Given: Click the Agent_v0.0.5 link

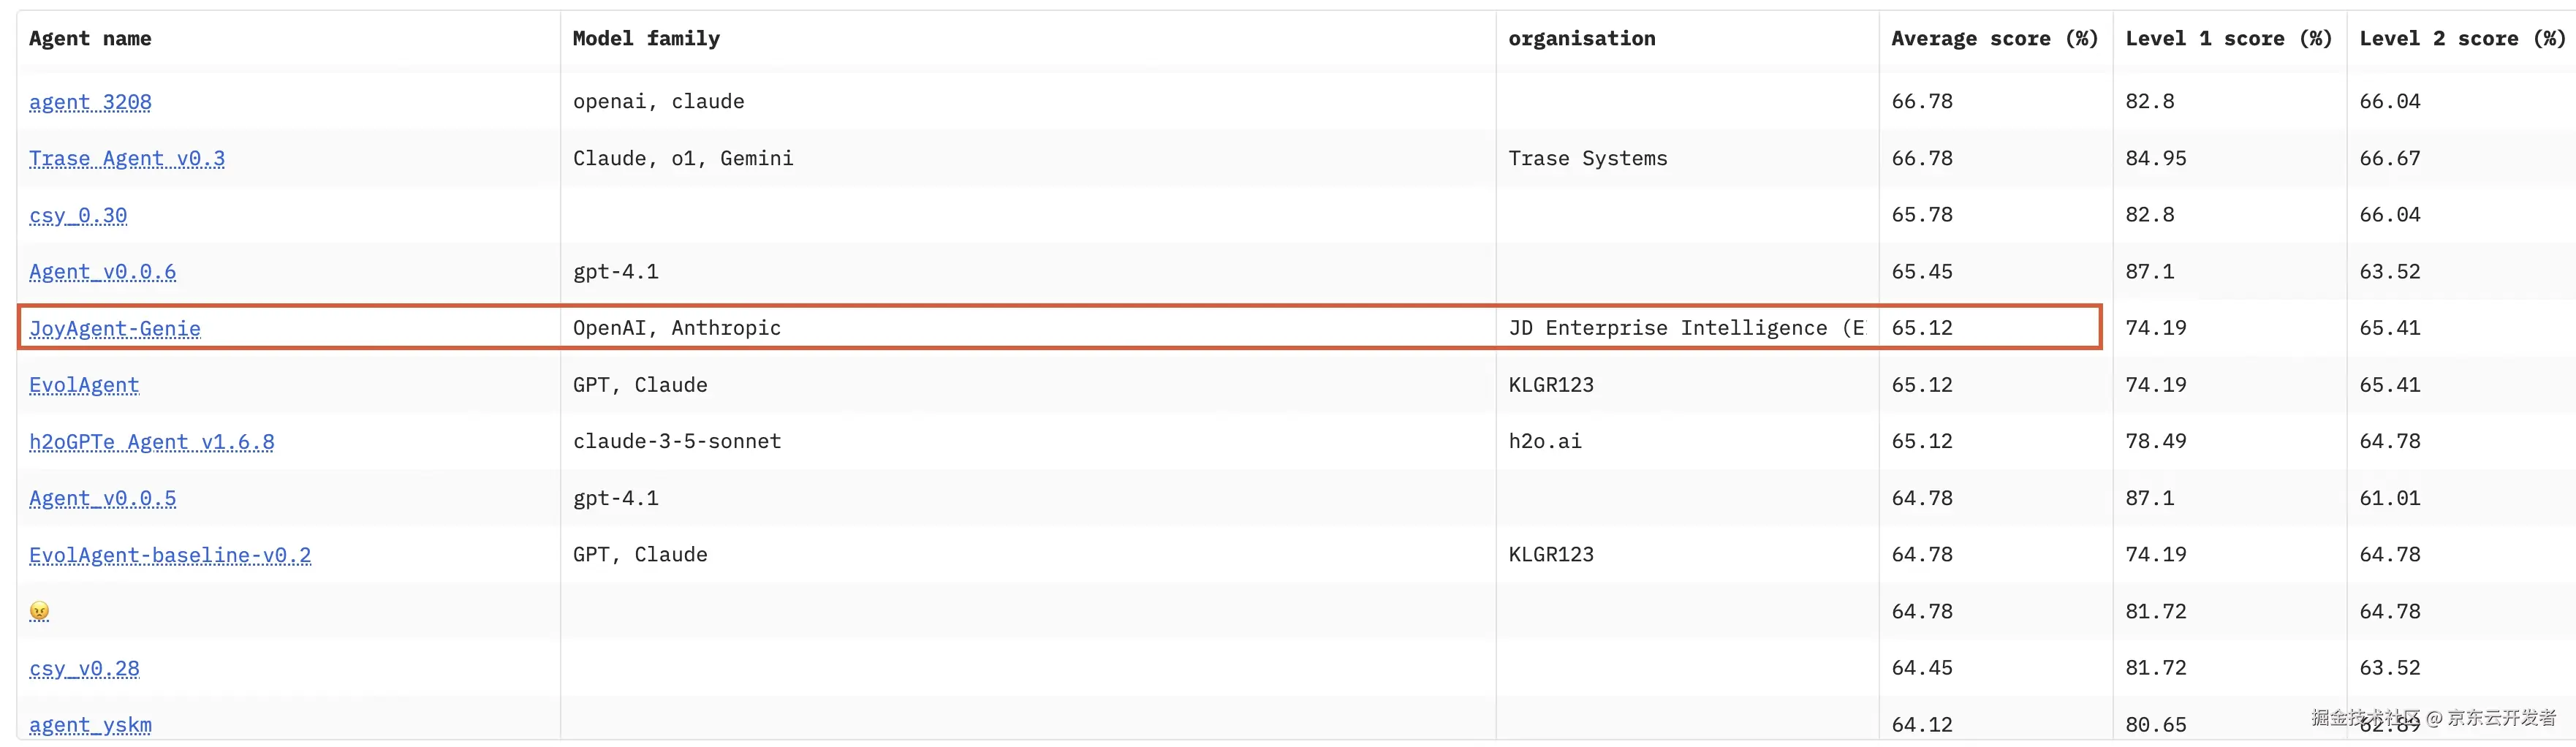Looking at the screenshot, I should 102,498.
